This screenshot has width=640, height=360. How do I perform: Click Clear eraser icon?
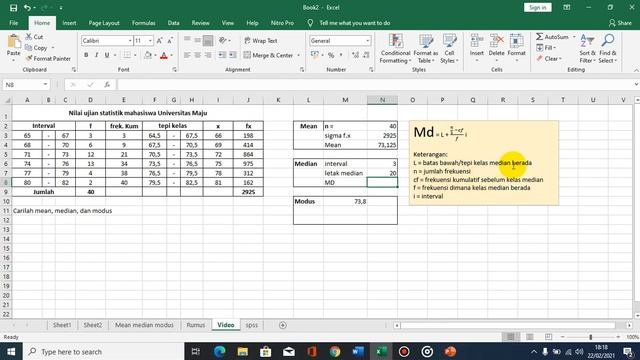[x=540, y=58]
